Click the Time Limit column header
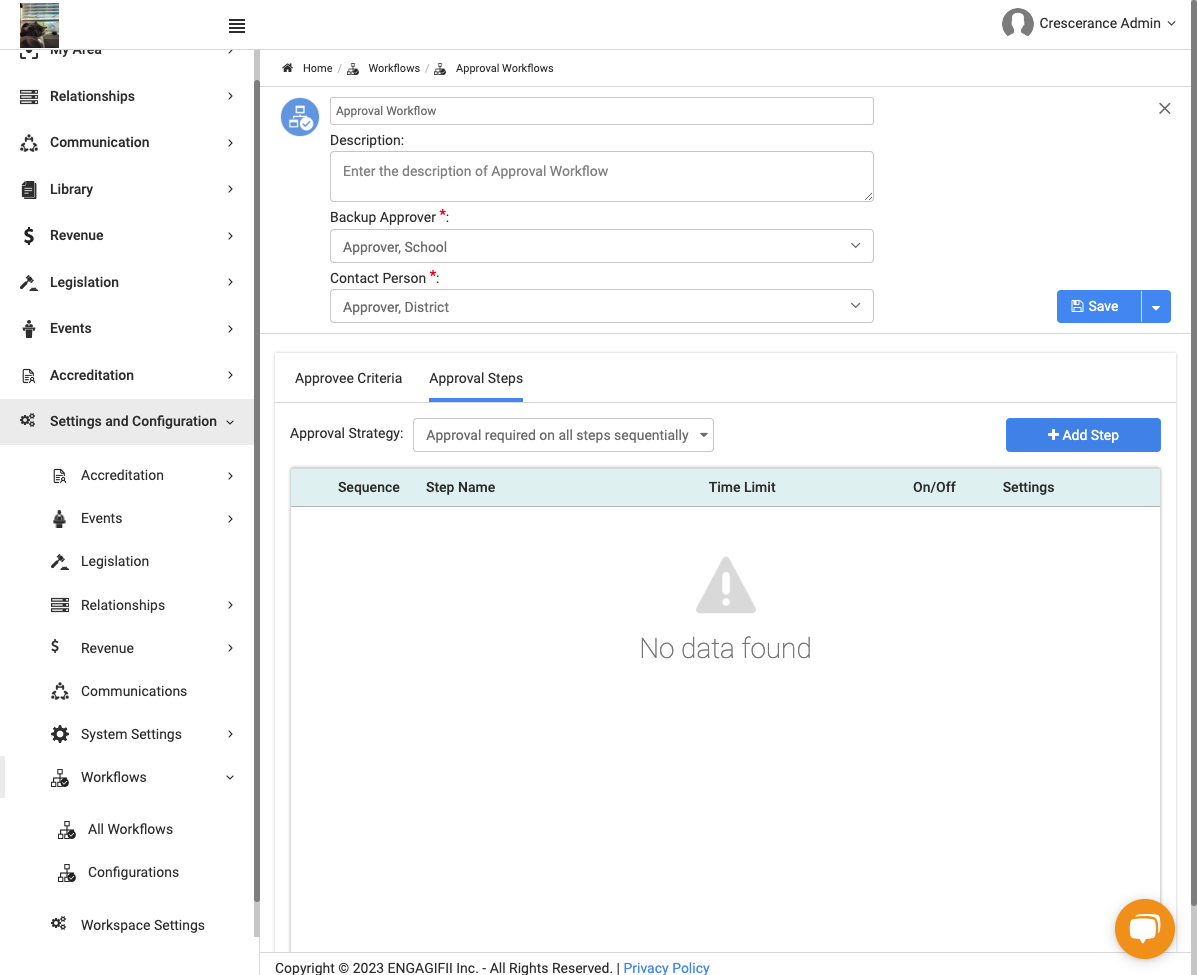 741,488
